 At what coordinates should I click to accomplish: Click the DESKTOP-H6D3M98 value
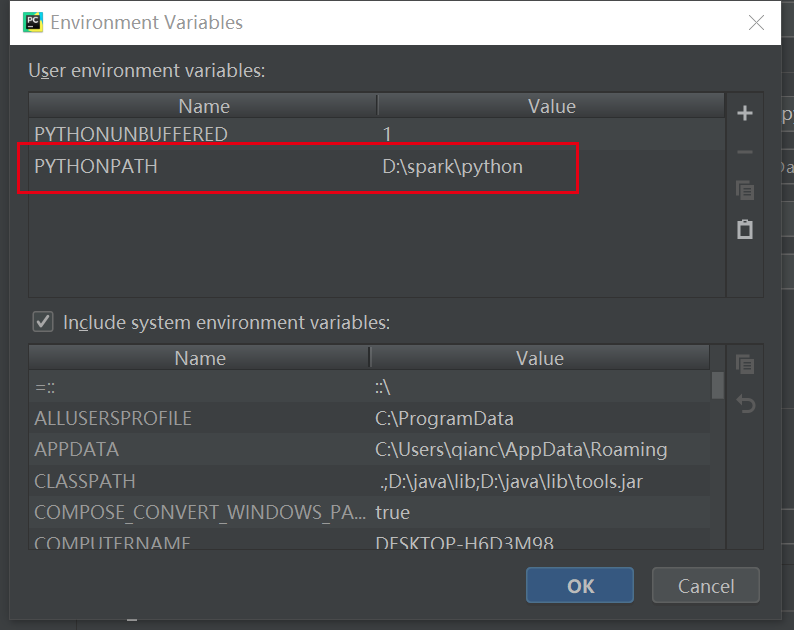coord(464,542)
